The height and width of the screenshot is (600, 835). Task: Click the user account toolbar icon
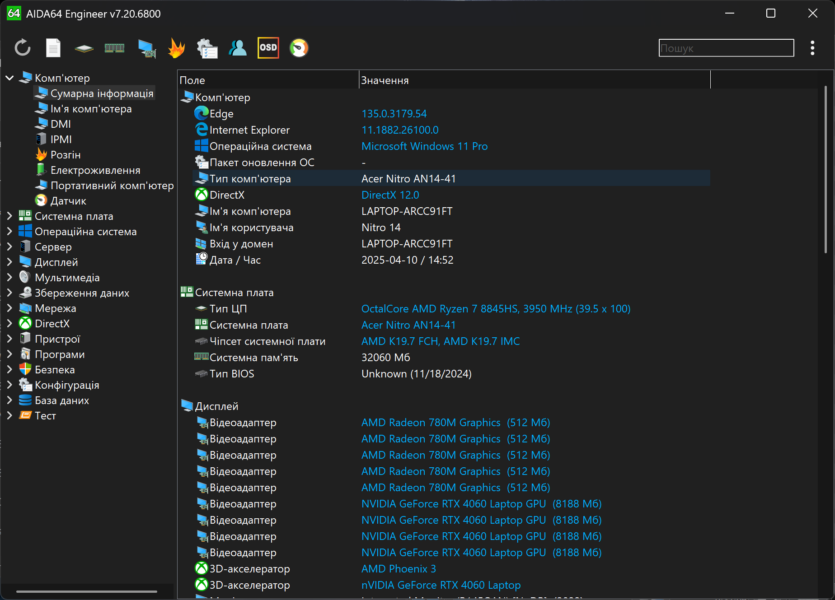238,48
